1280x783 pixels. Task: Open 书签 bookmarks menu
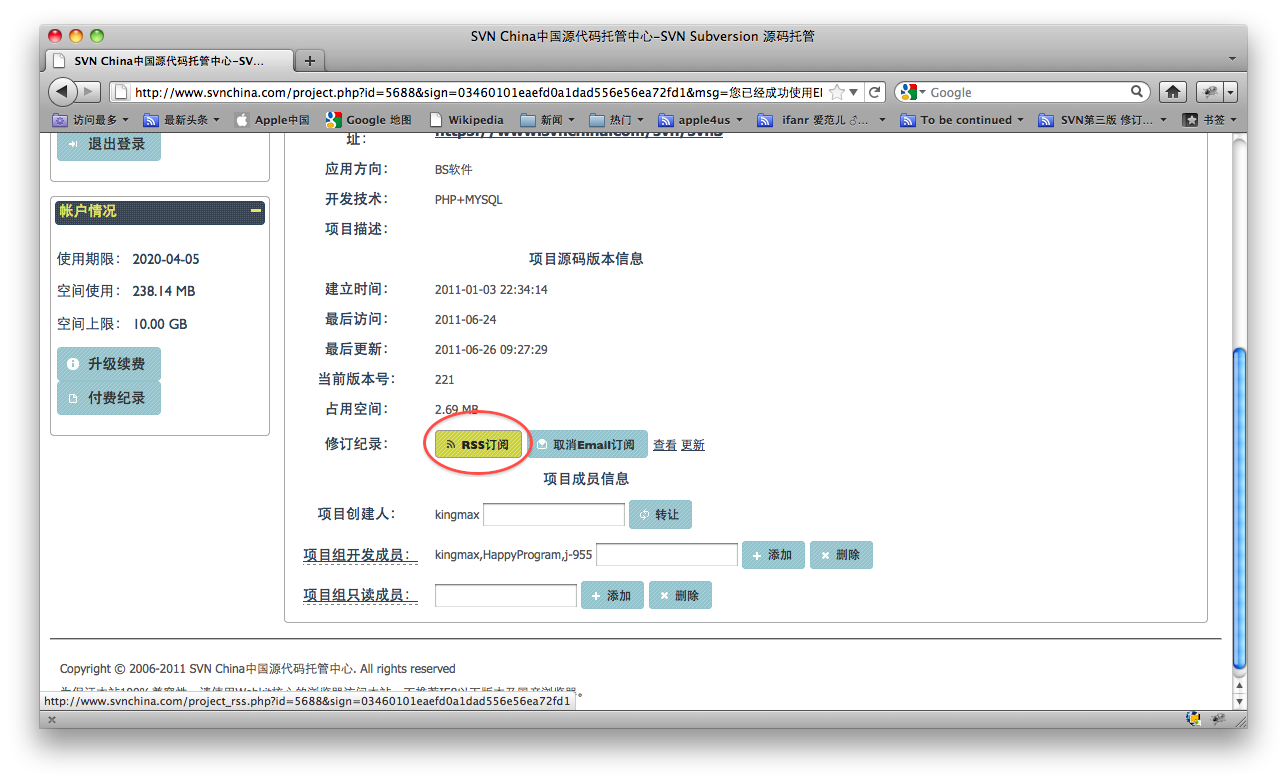tap(1210, 120)
